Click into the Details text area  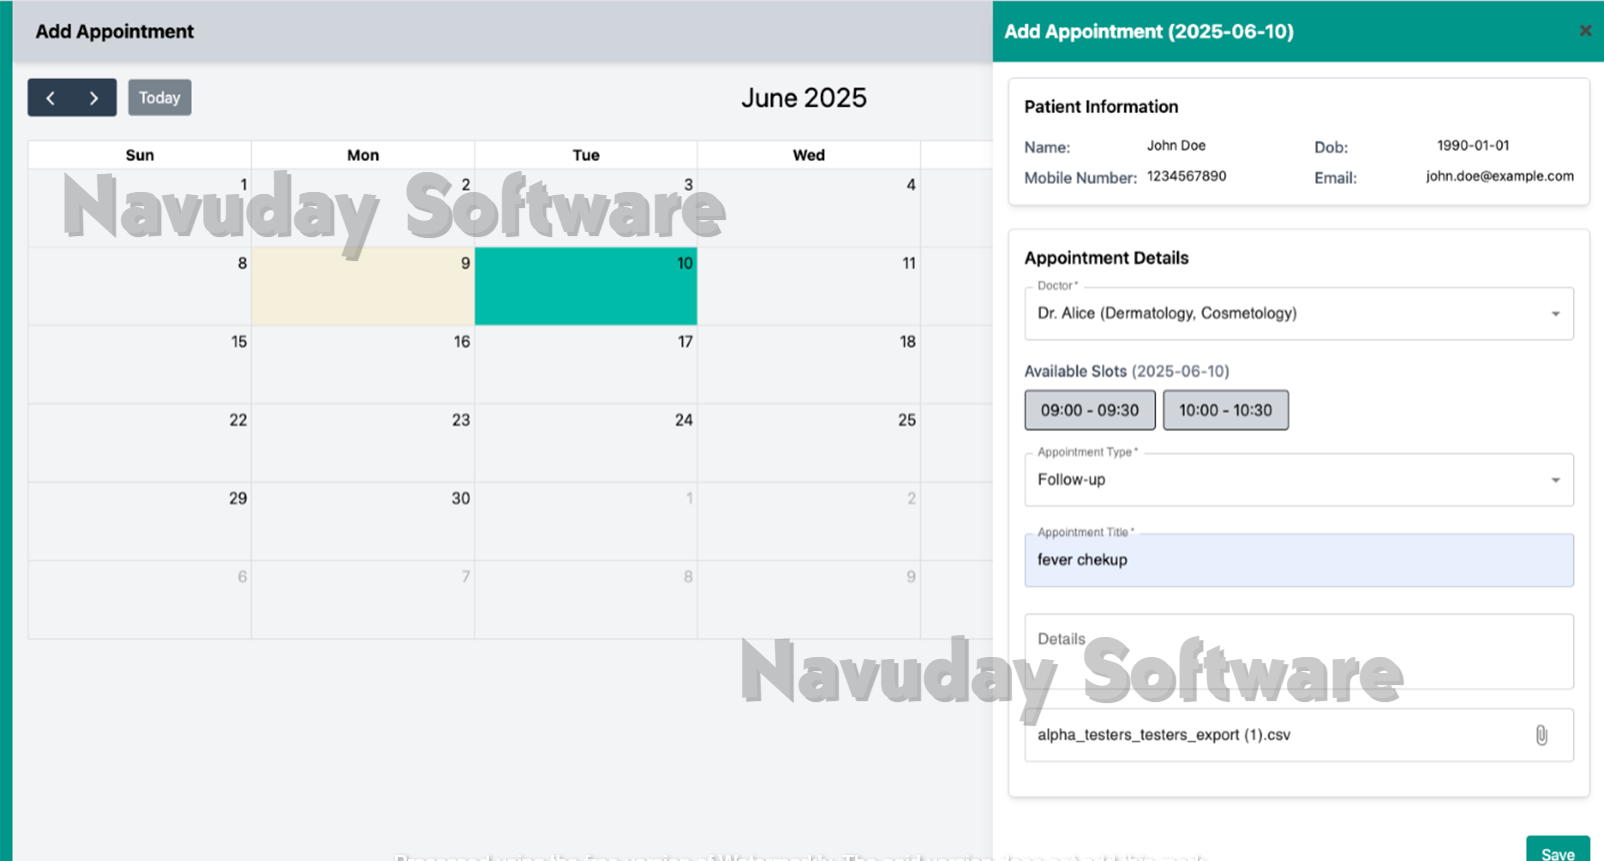[x=1299, y=652]
